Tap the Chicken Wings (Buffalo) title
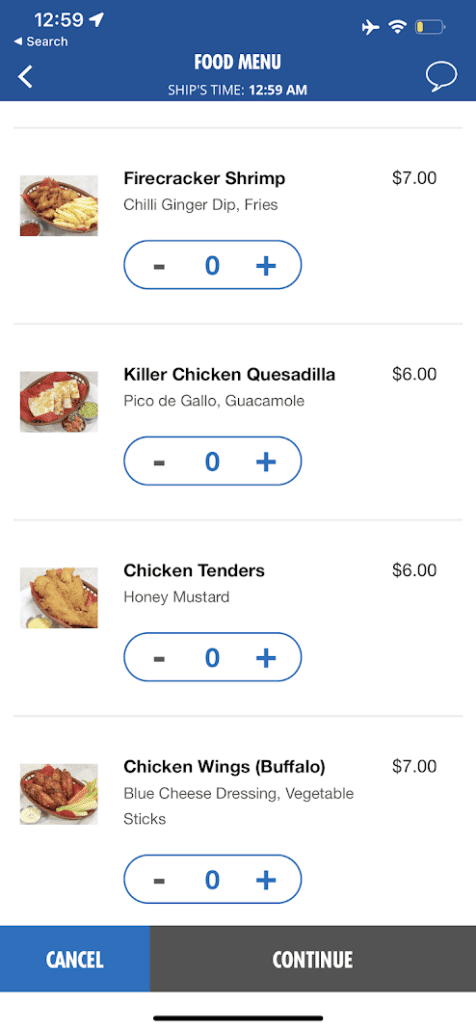The height and width of the screenshot is (1030, 476). tap(225, 767)
